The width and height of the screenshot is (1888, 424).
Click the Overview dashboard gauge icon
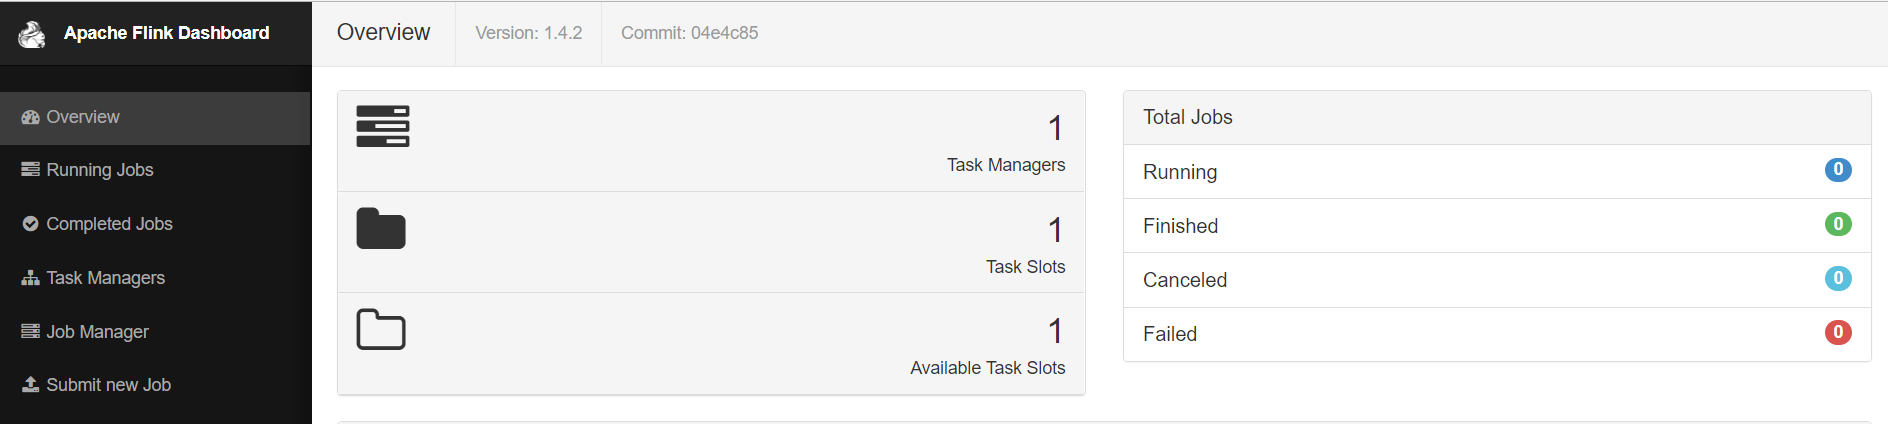point(30,117)
